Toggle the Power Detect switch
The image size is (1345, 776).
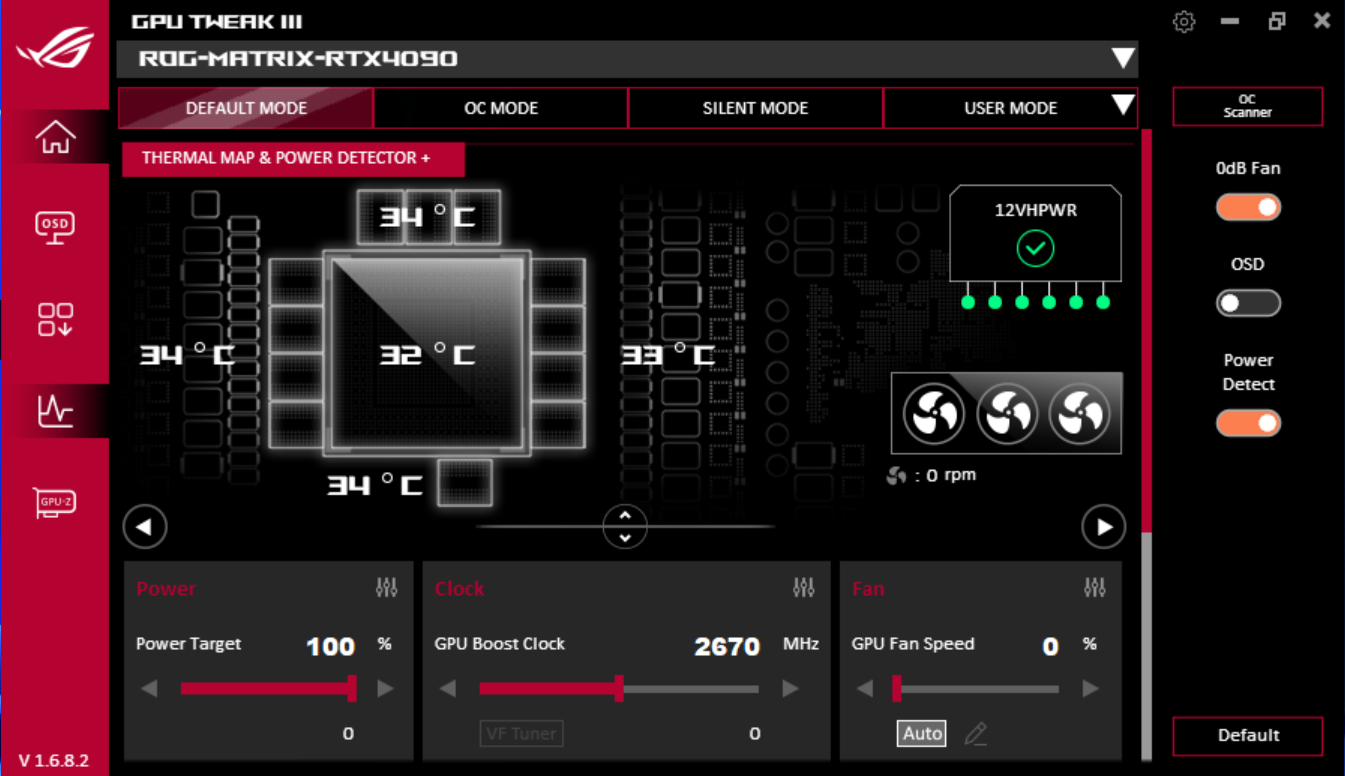click(x=1248, y=423)
